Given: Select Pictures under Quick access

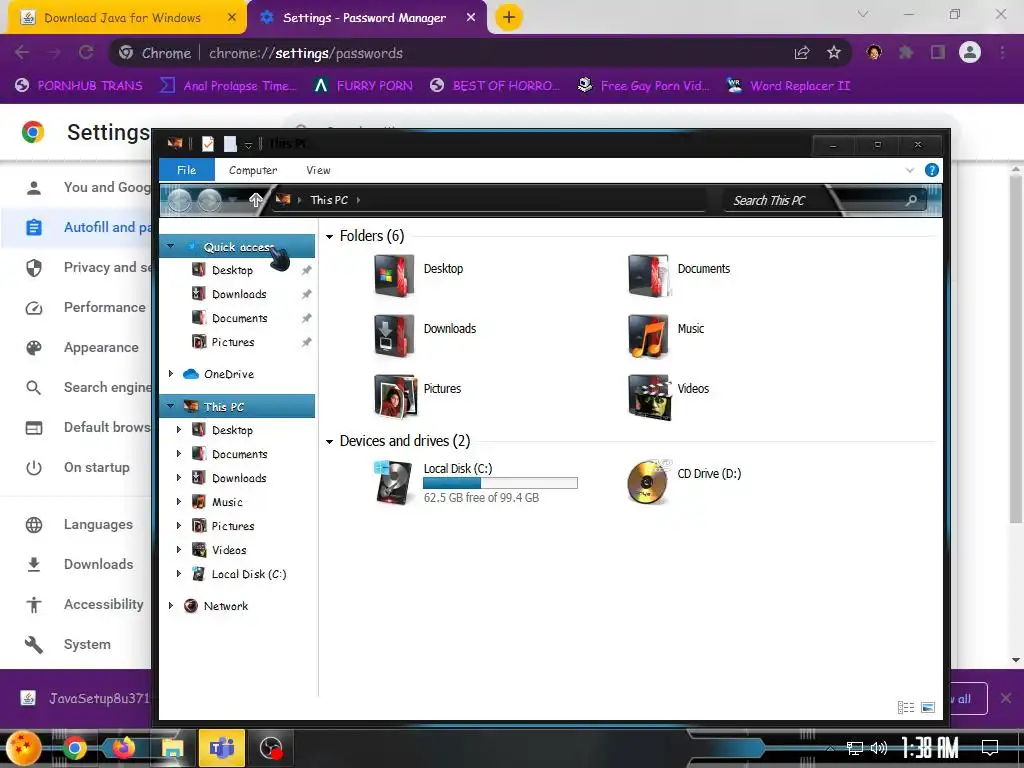Looking at the screenshot, I should pos(232,342).
